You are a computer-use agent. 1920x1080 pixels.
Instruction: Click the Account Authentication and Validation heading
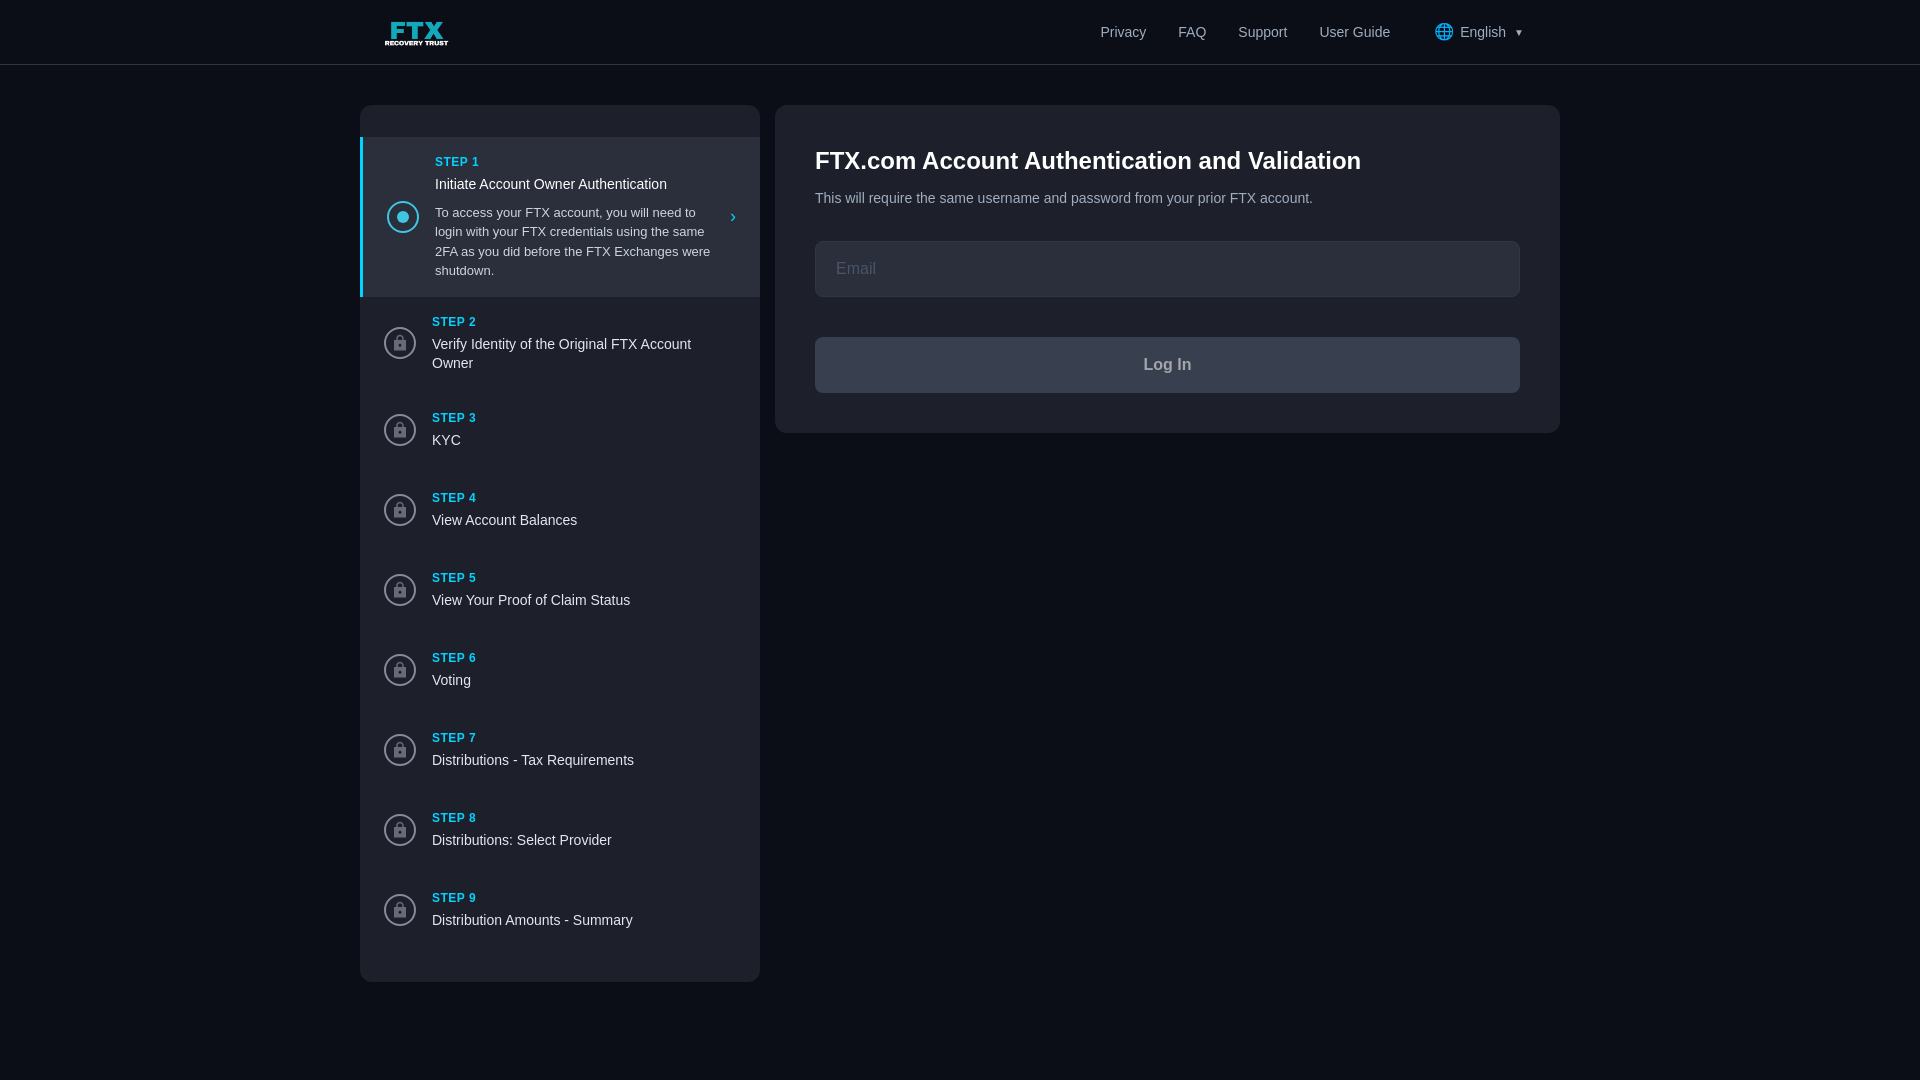tap(1088, 161)
